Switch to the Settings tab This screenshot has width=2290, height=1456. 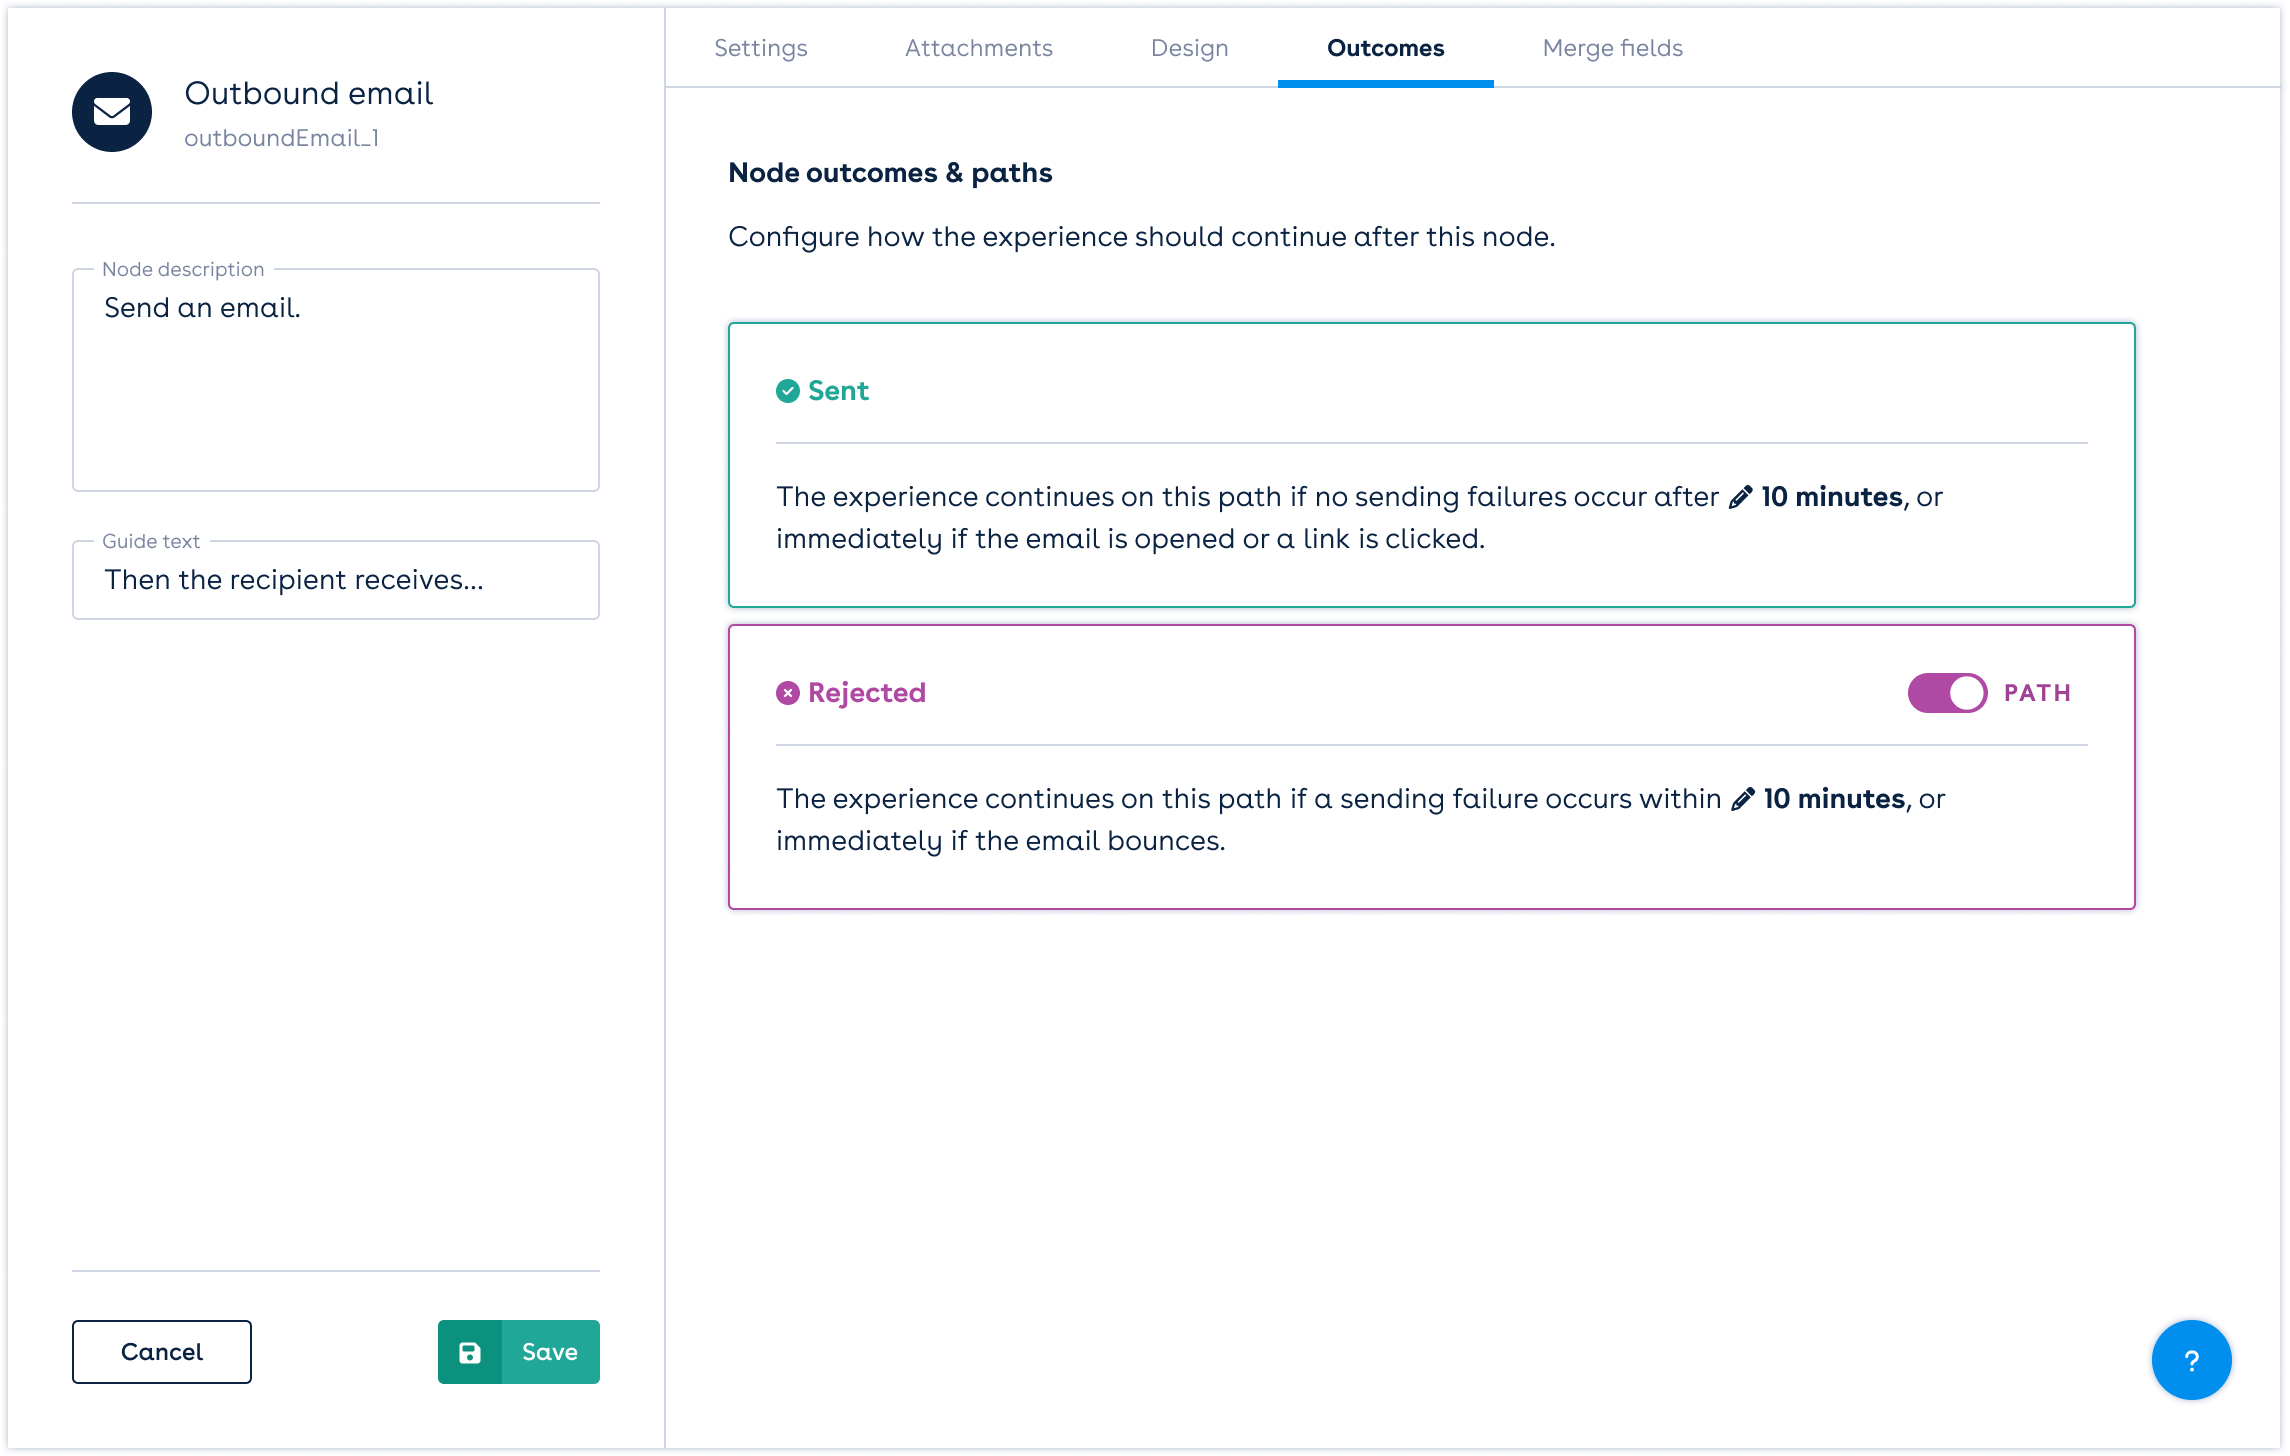[760, 48]
